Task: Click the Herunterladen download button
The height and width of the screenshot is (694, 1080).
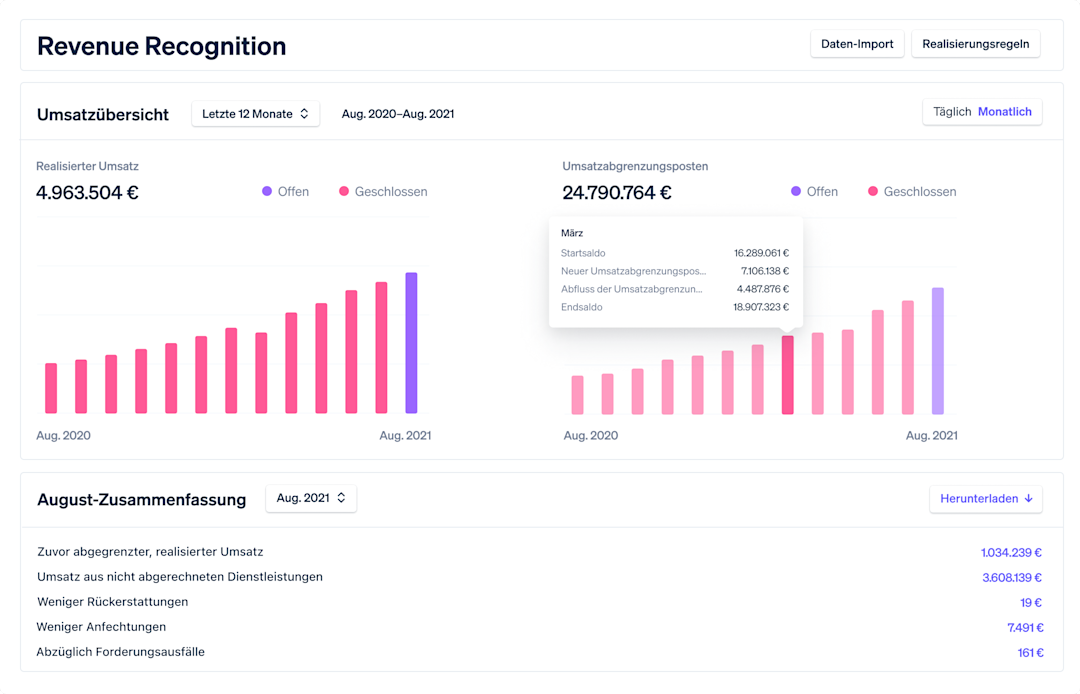Action: point(986,498)
